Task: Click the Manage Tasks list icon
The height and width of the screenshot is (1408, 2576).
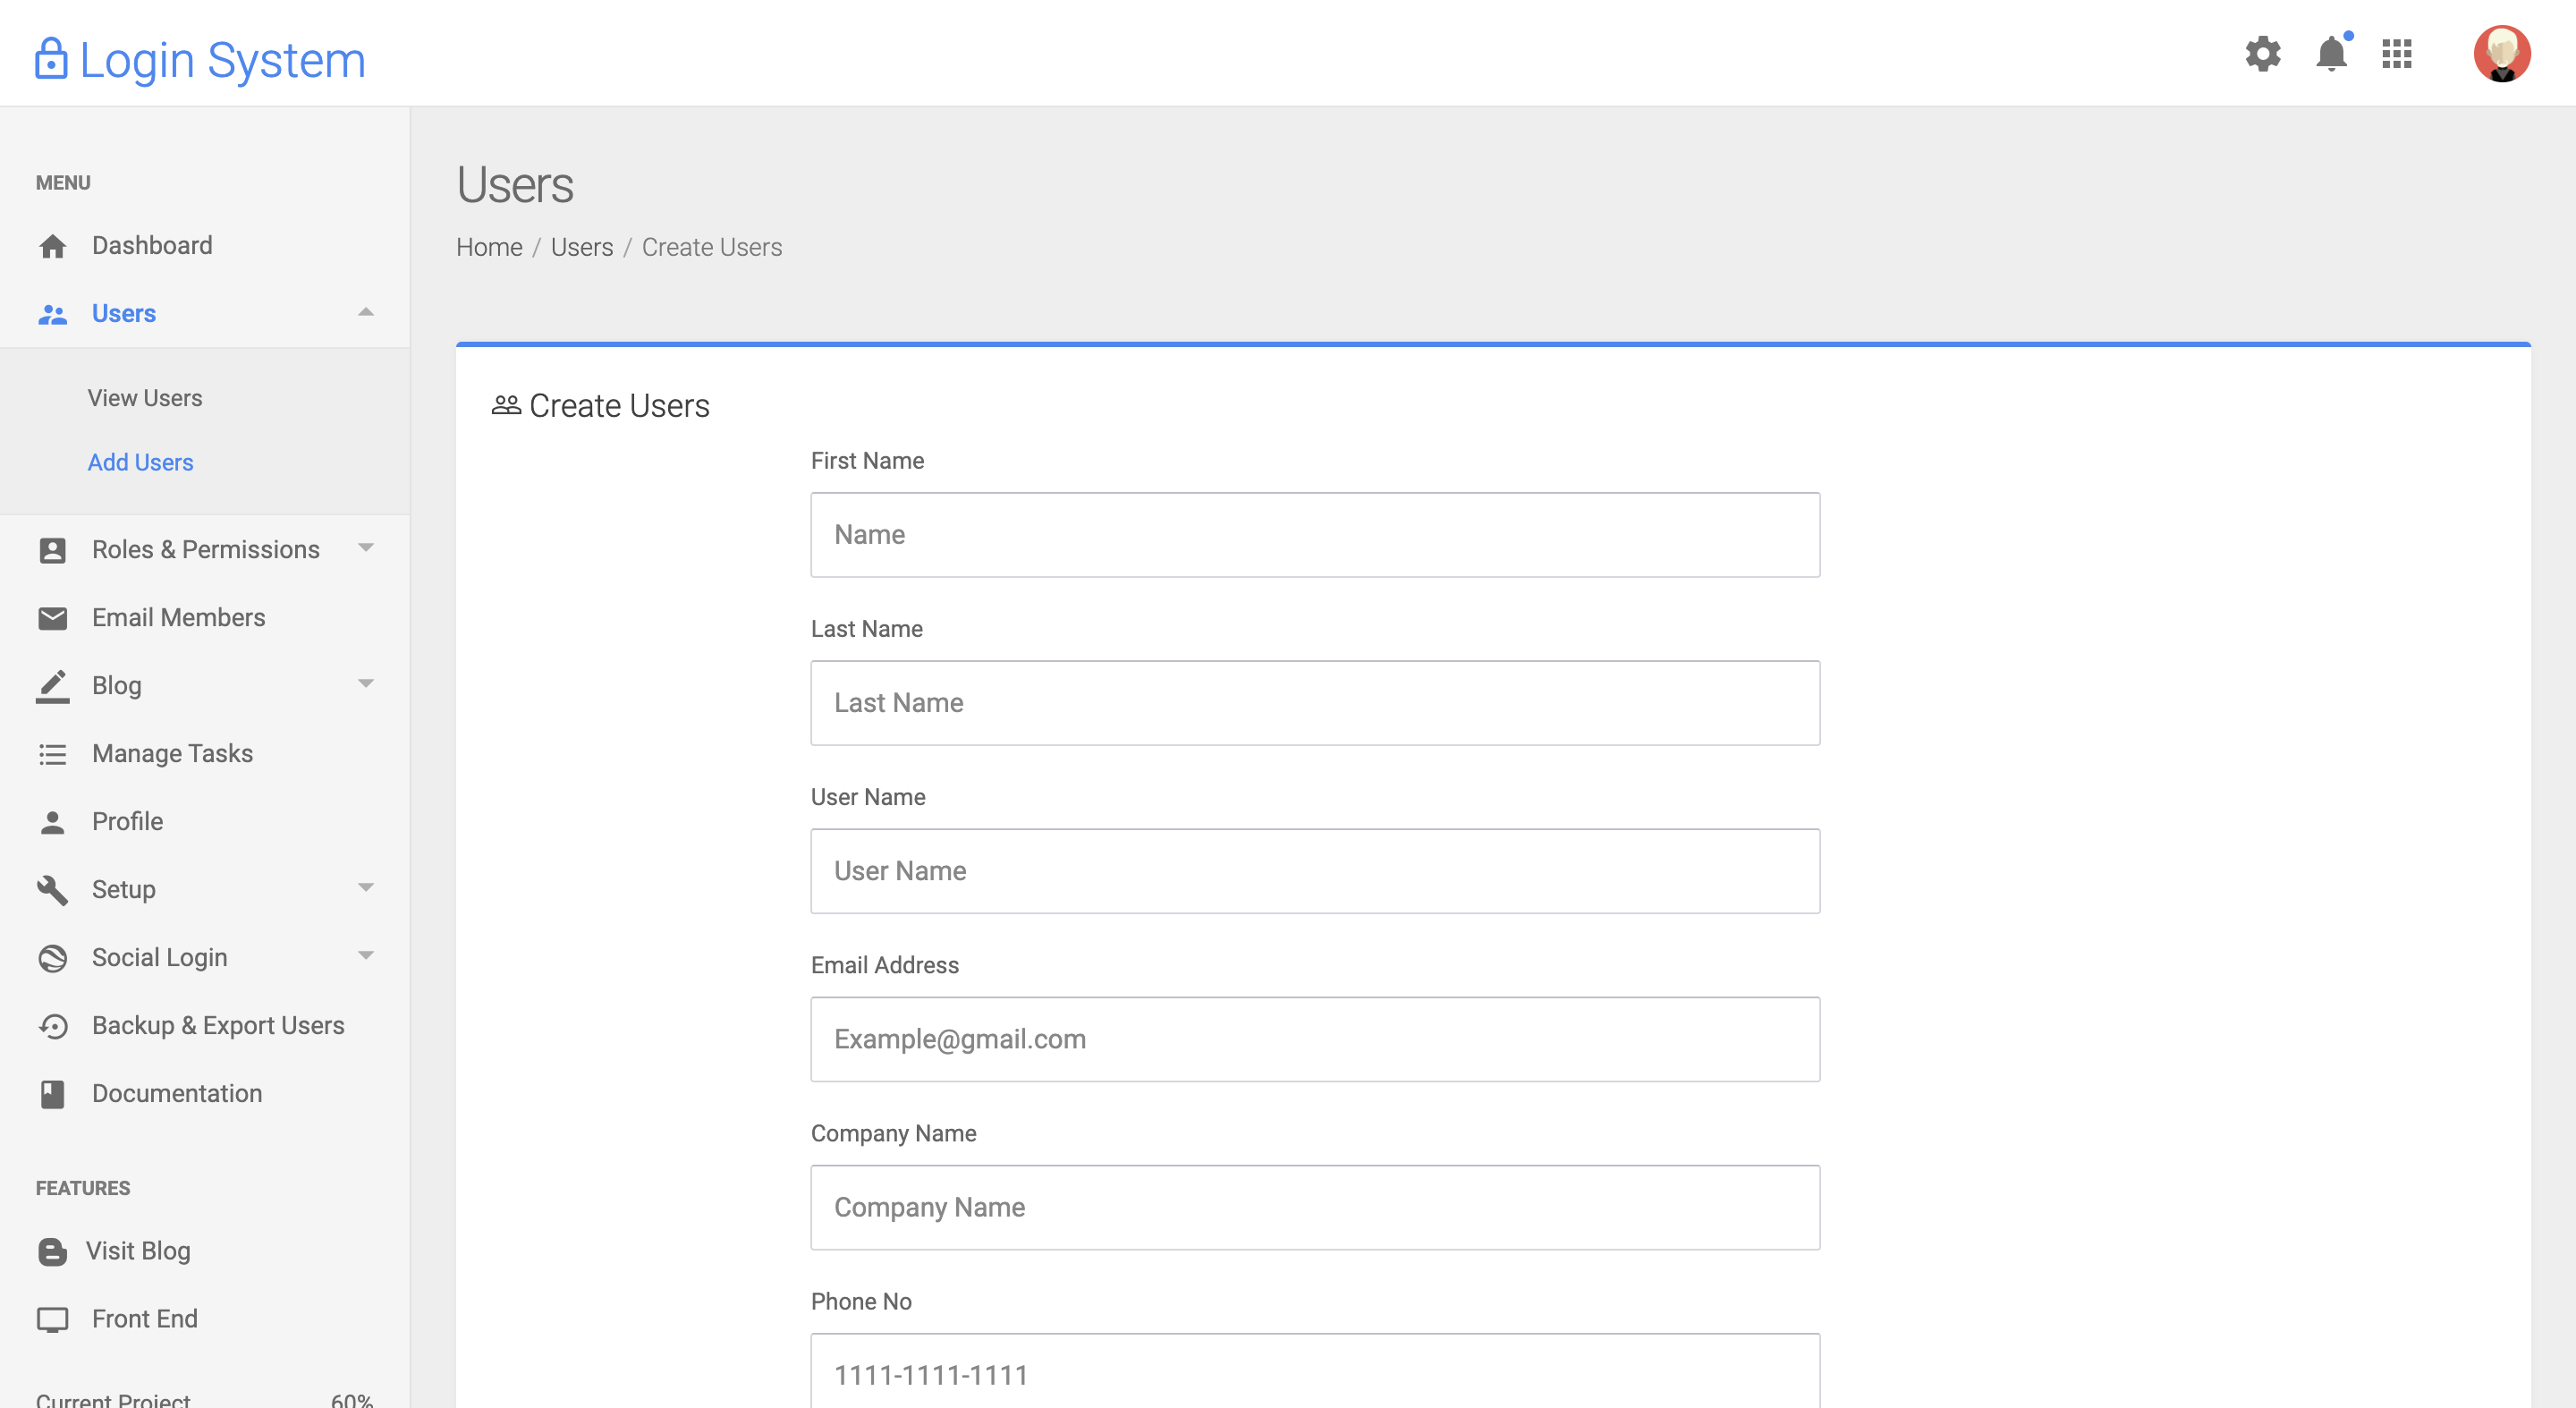Action: coord(52,754)
